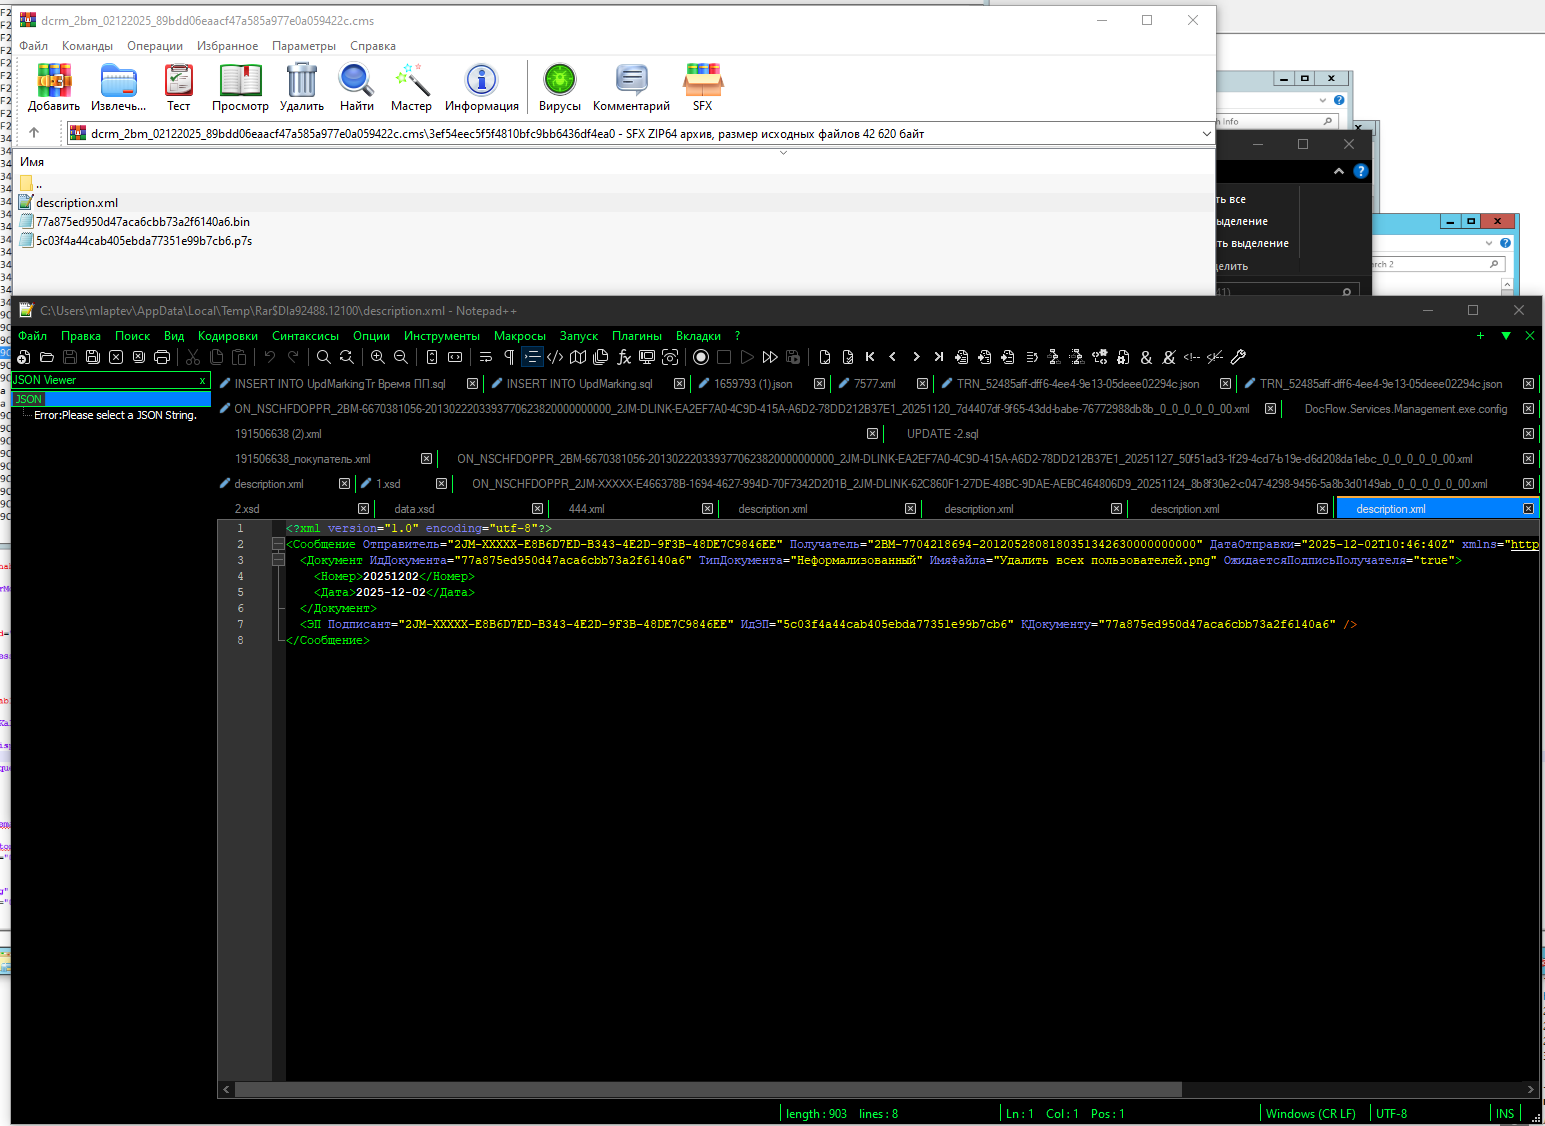Viewport: 1545px width, 1126px height.
Task: Click the Print icon in Notepad++ toolbar
Action: pos(162,357)
